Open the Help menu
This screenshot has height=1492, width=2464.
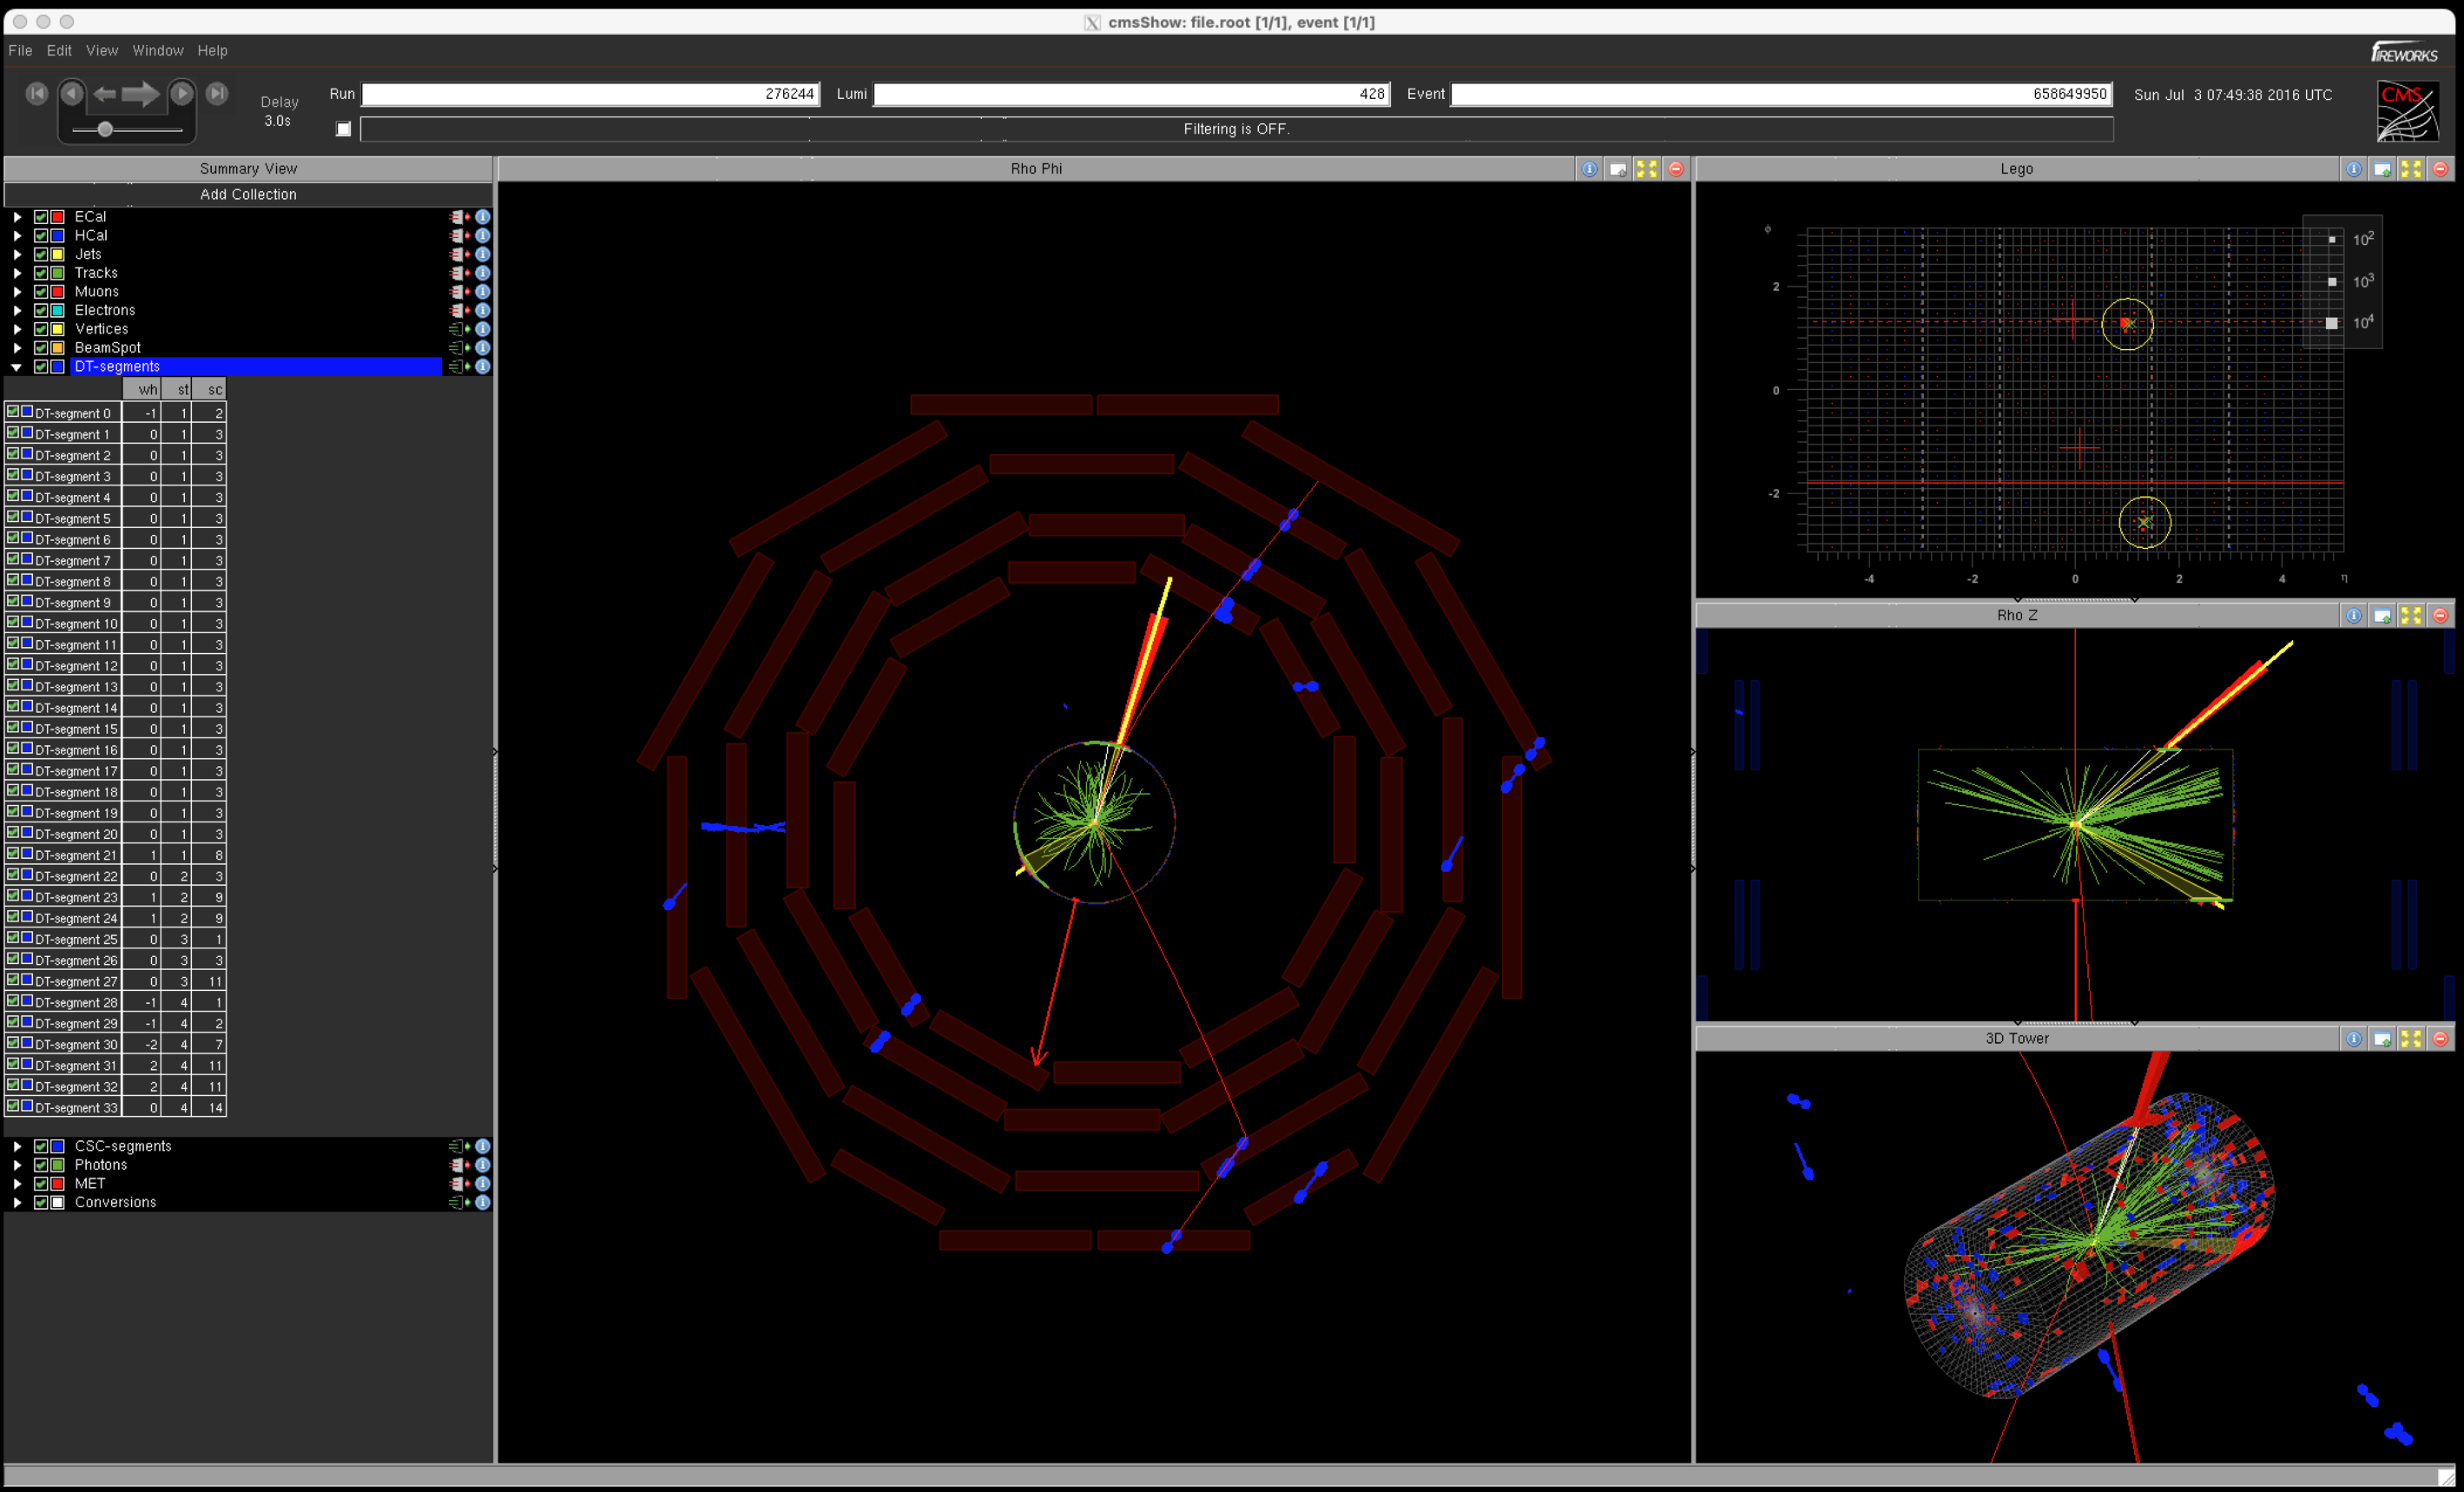pos(212,50)
